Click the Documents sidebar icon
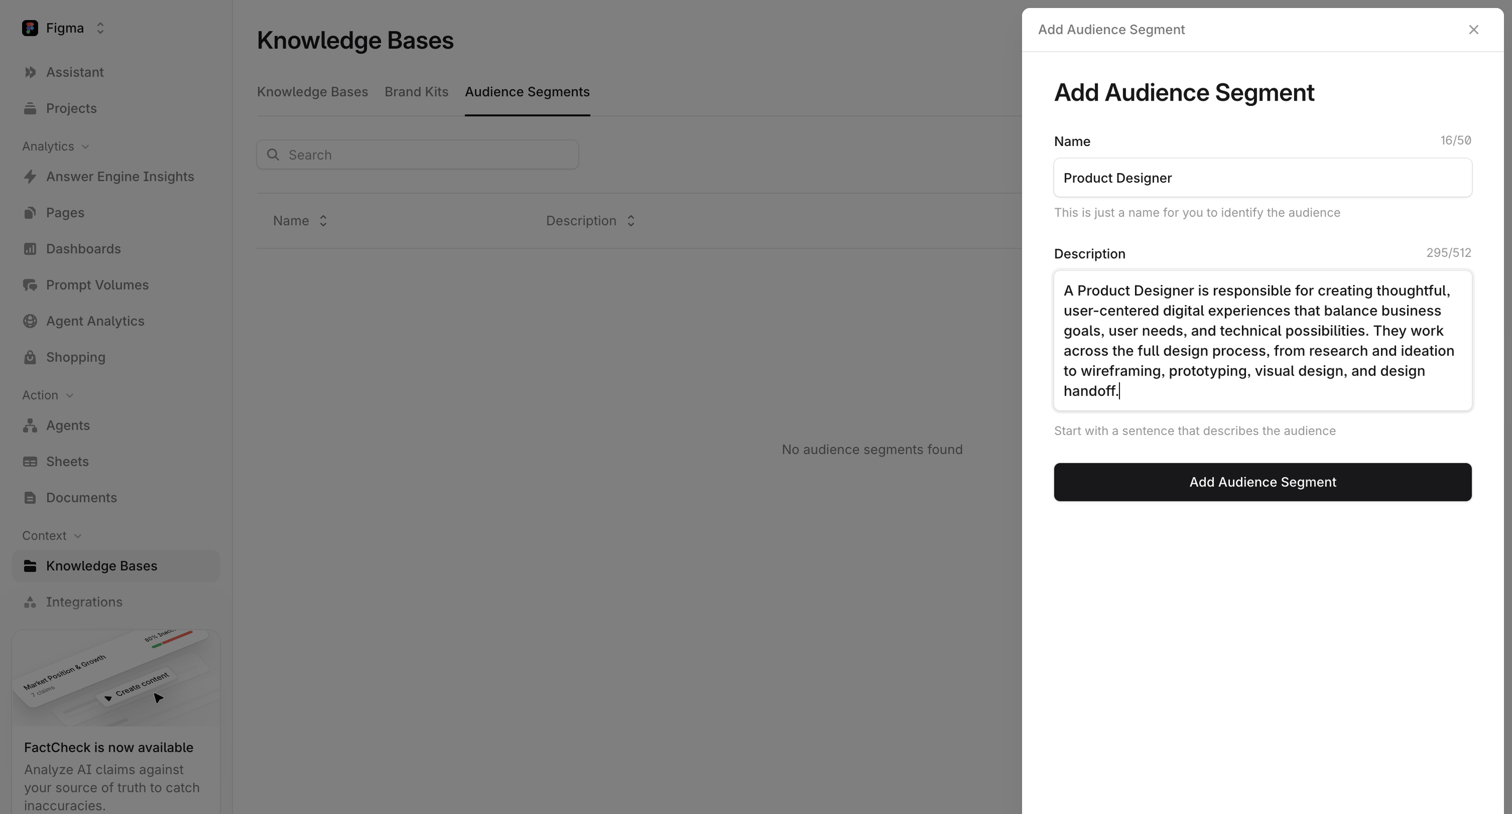The height and width of the screenshot is (814, 1512). (x=30, y=498)
